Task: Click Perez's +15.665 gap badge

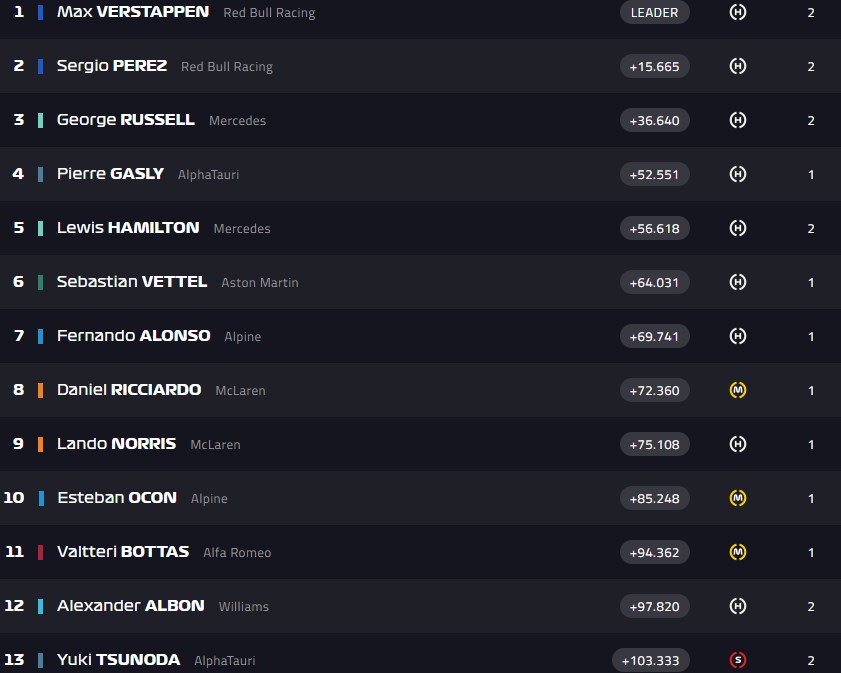Action: pos(654,66)
